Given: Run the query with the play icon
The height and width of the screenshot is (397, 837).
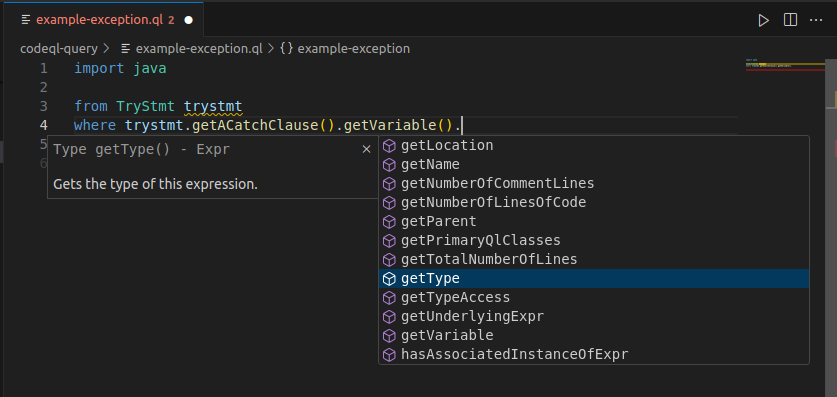Looking at the screenshot, I should (x=764, y=20).
